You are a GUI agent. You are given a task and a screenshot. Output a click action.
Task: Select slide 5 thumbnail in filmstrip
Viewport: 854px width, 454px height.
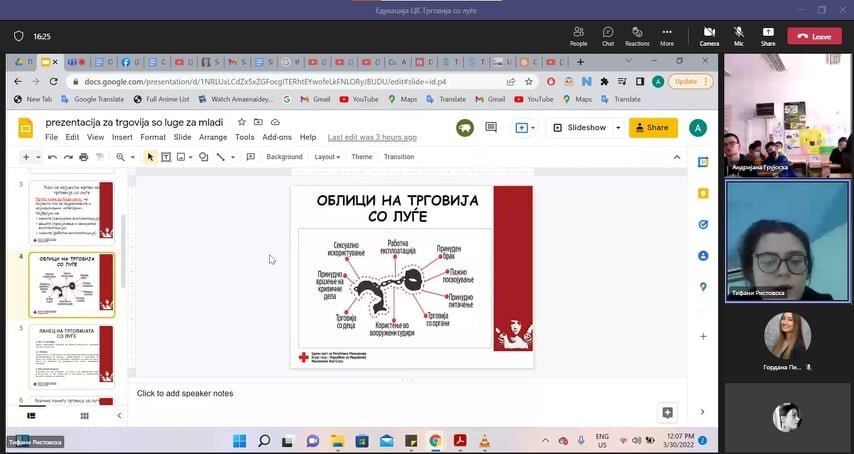72,357
